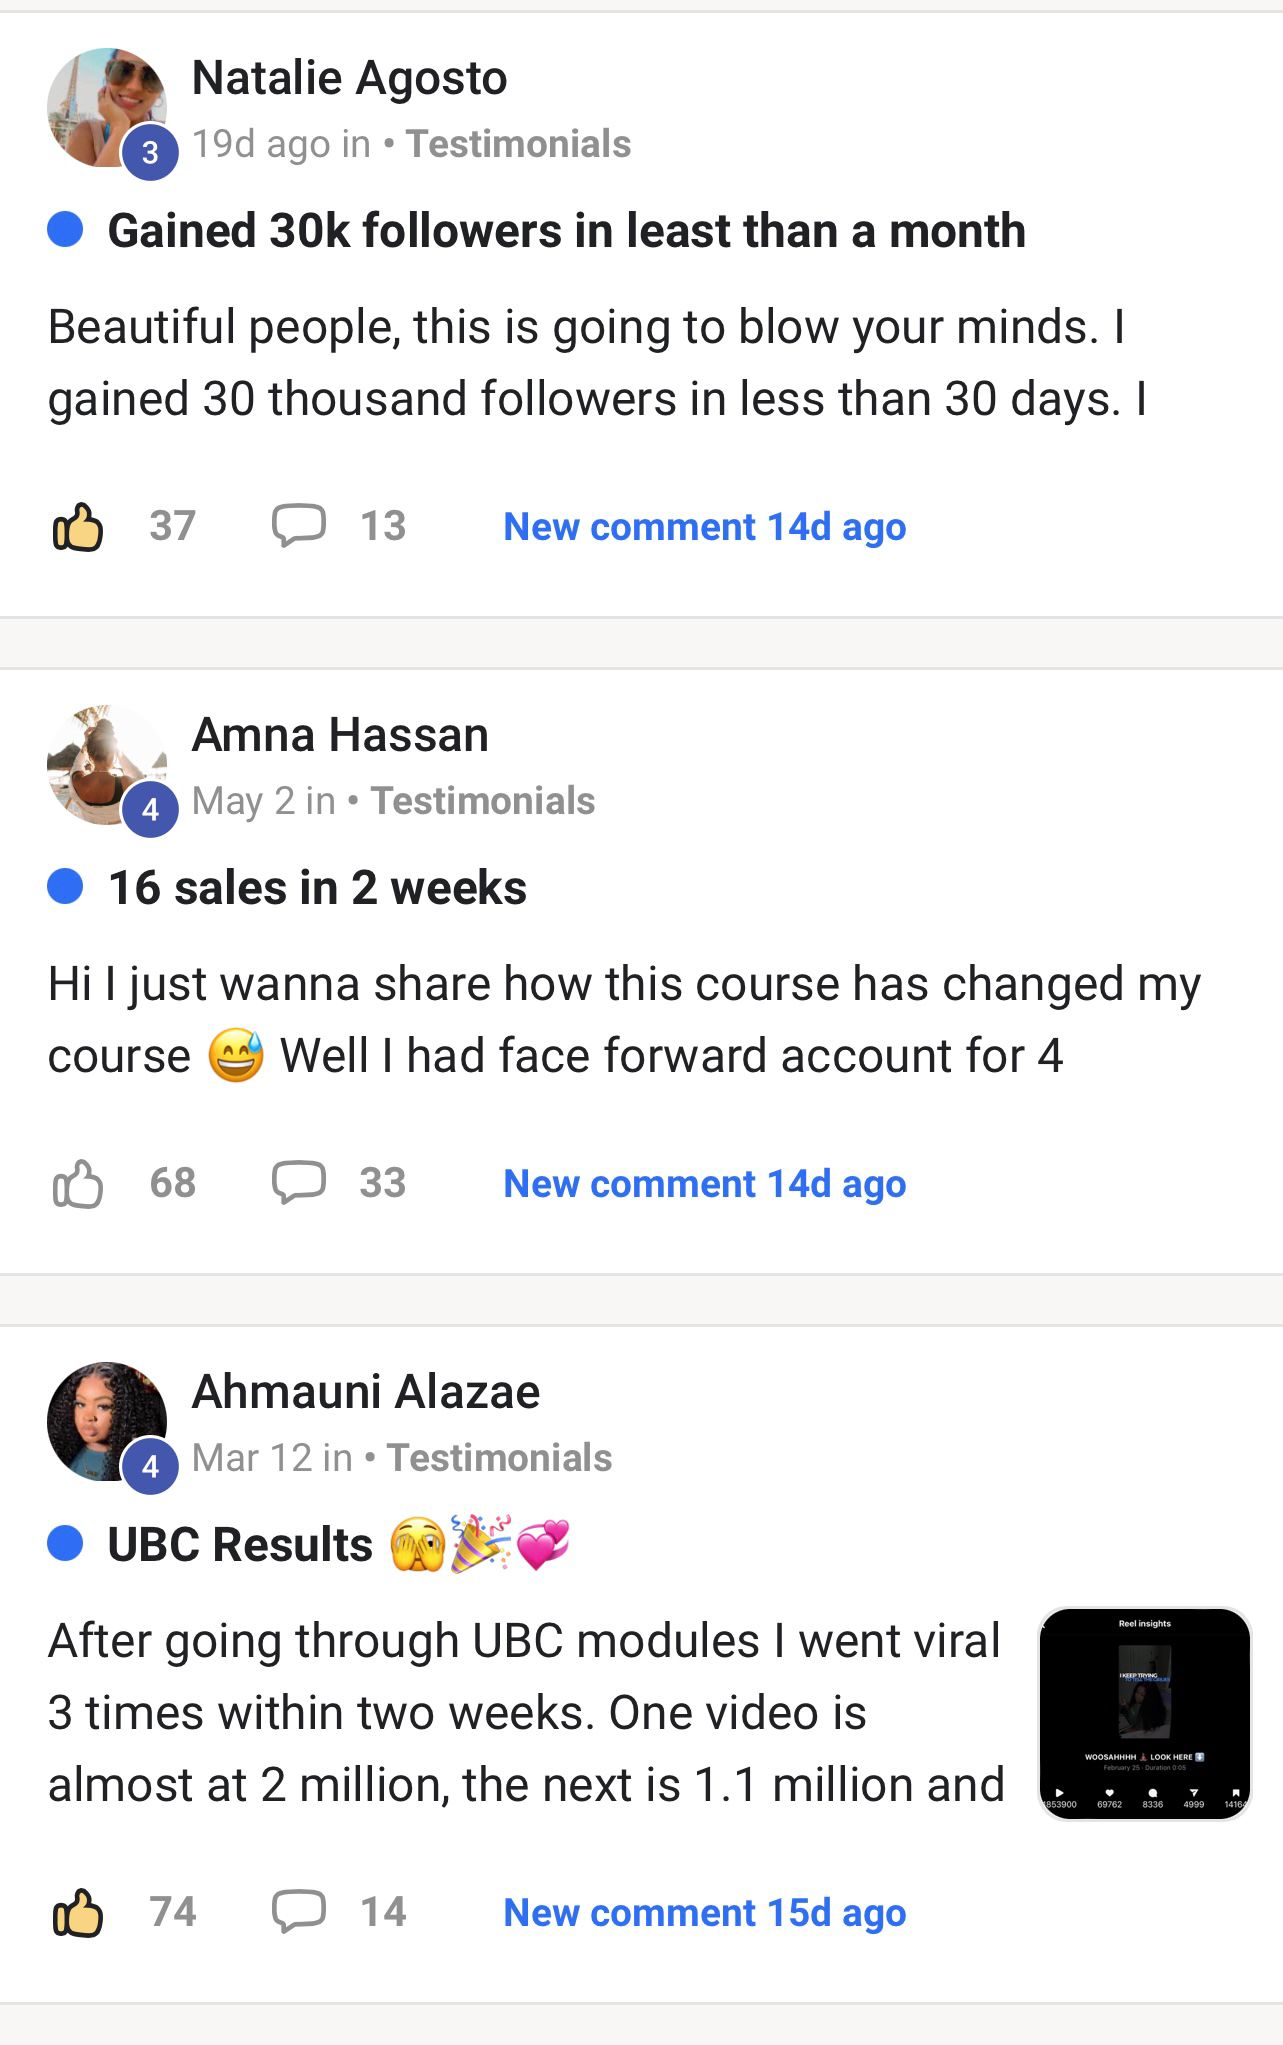This screenshot has height=2045, width=1283.
Task: View Reel insights thumbnail image
Action: pyautogui.click(x=1145, y=1713)
